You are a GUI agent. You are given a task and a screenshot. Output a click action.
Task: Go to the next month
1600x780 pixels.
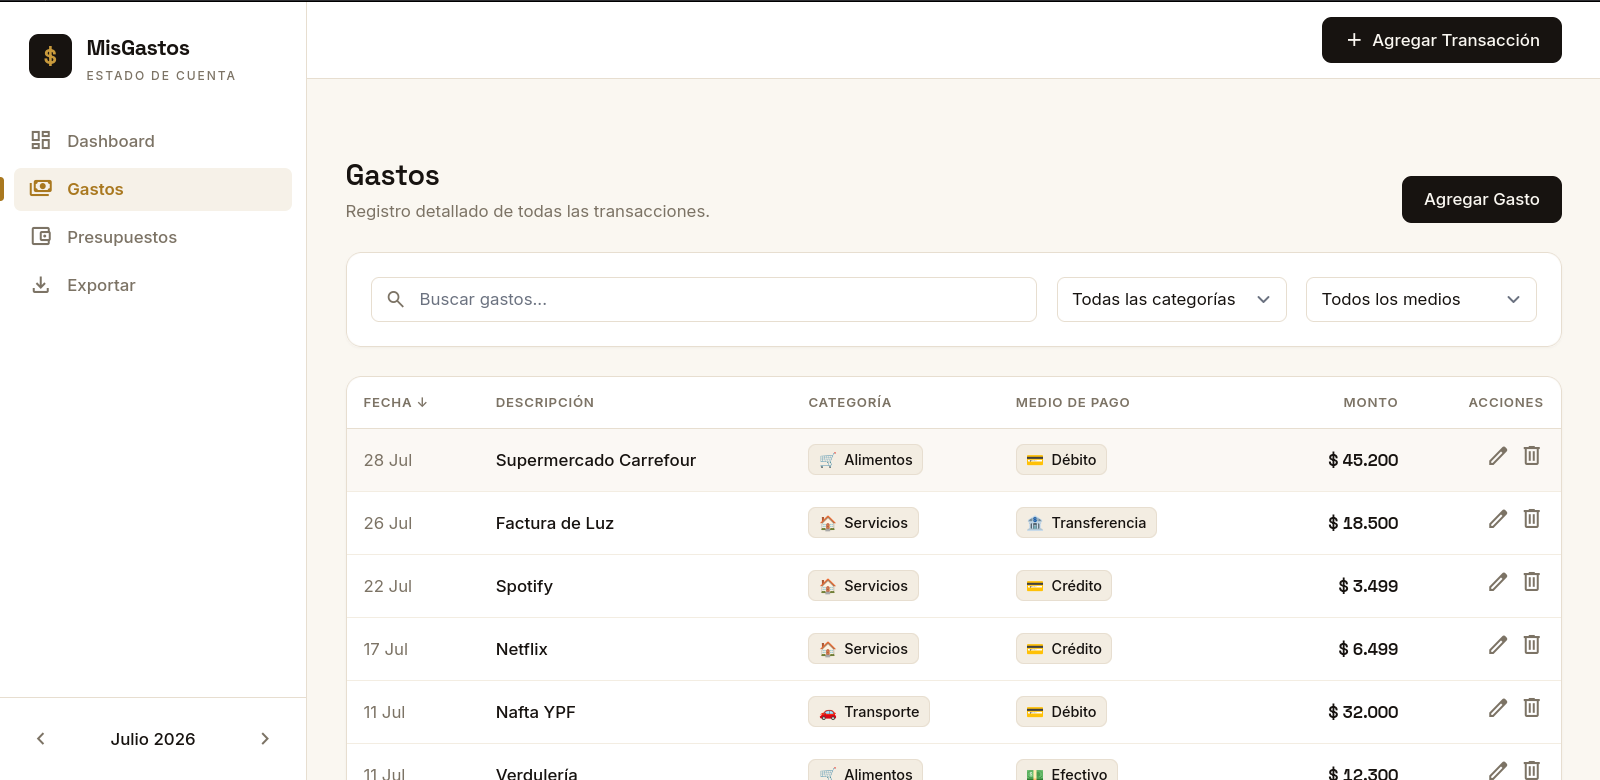click(265, 739)
